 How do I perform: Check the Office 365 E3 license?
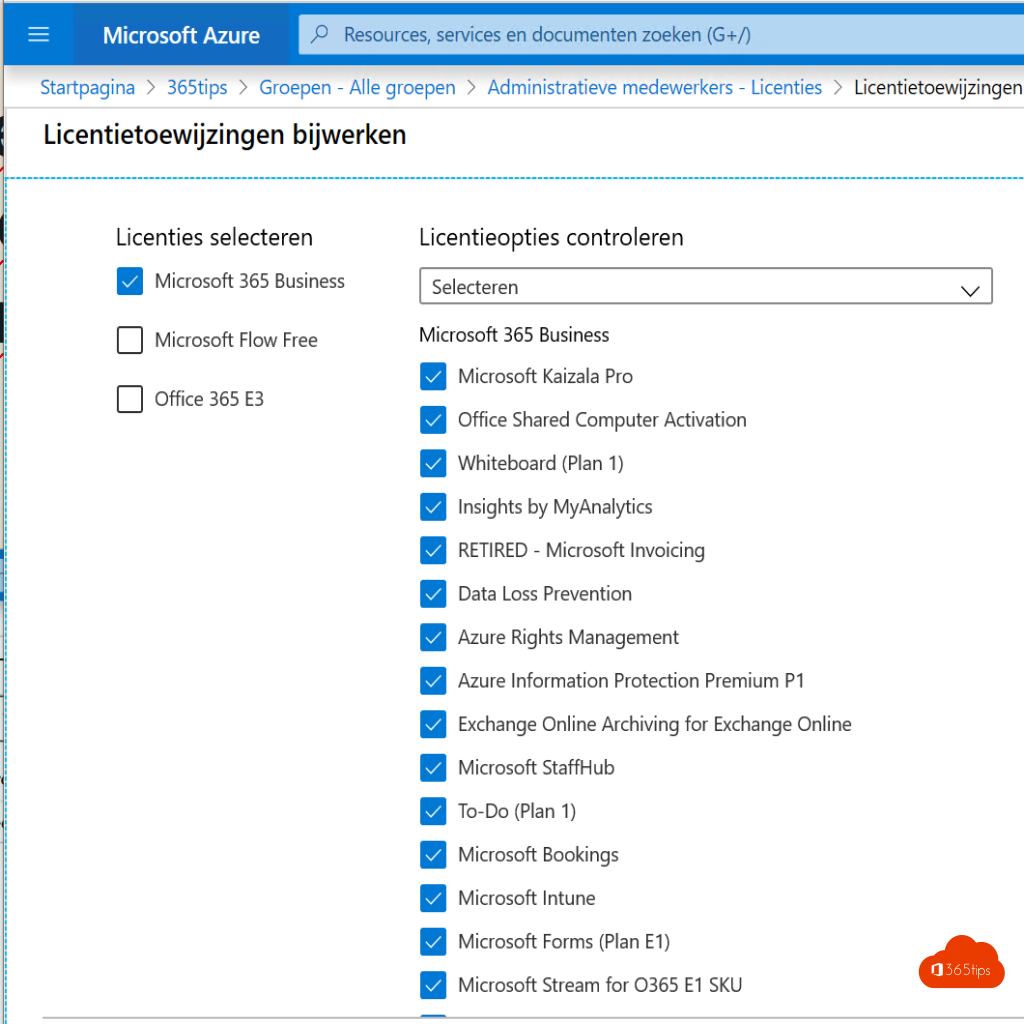coord(130,399)
